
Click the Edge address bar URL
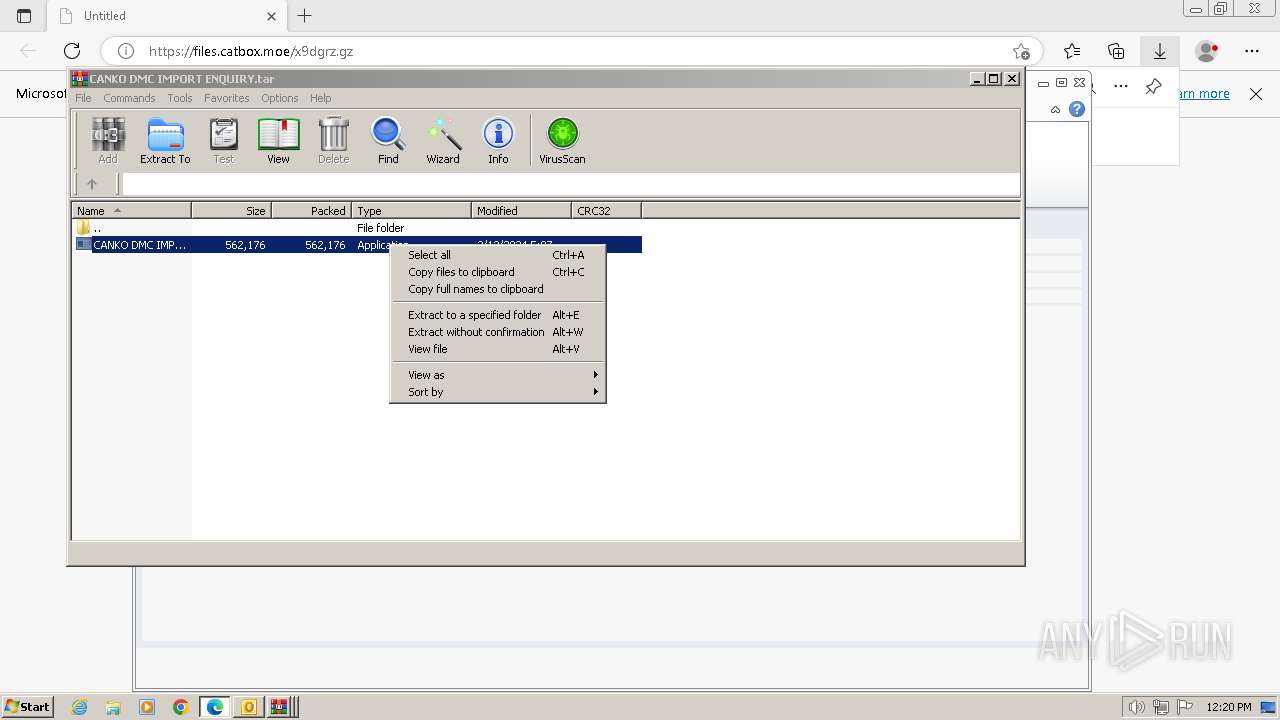point(251,51)
